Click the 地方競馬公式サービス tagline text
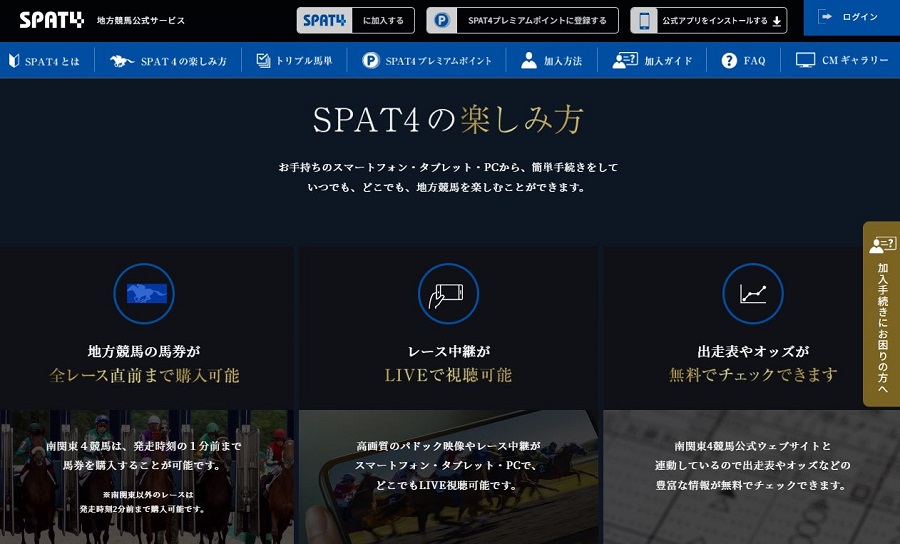900x544 pixels. [141, 21]
